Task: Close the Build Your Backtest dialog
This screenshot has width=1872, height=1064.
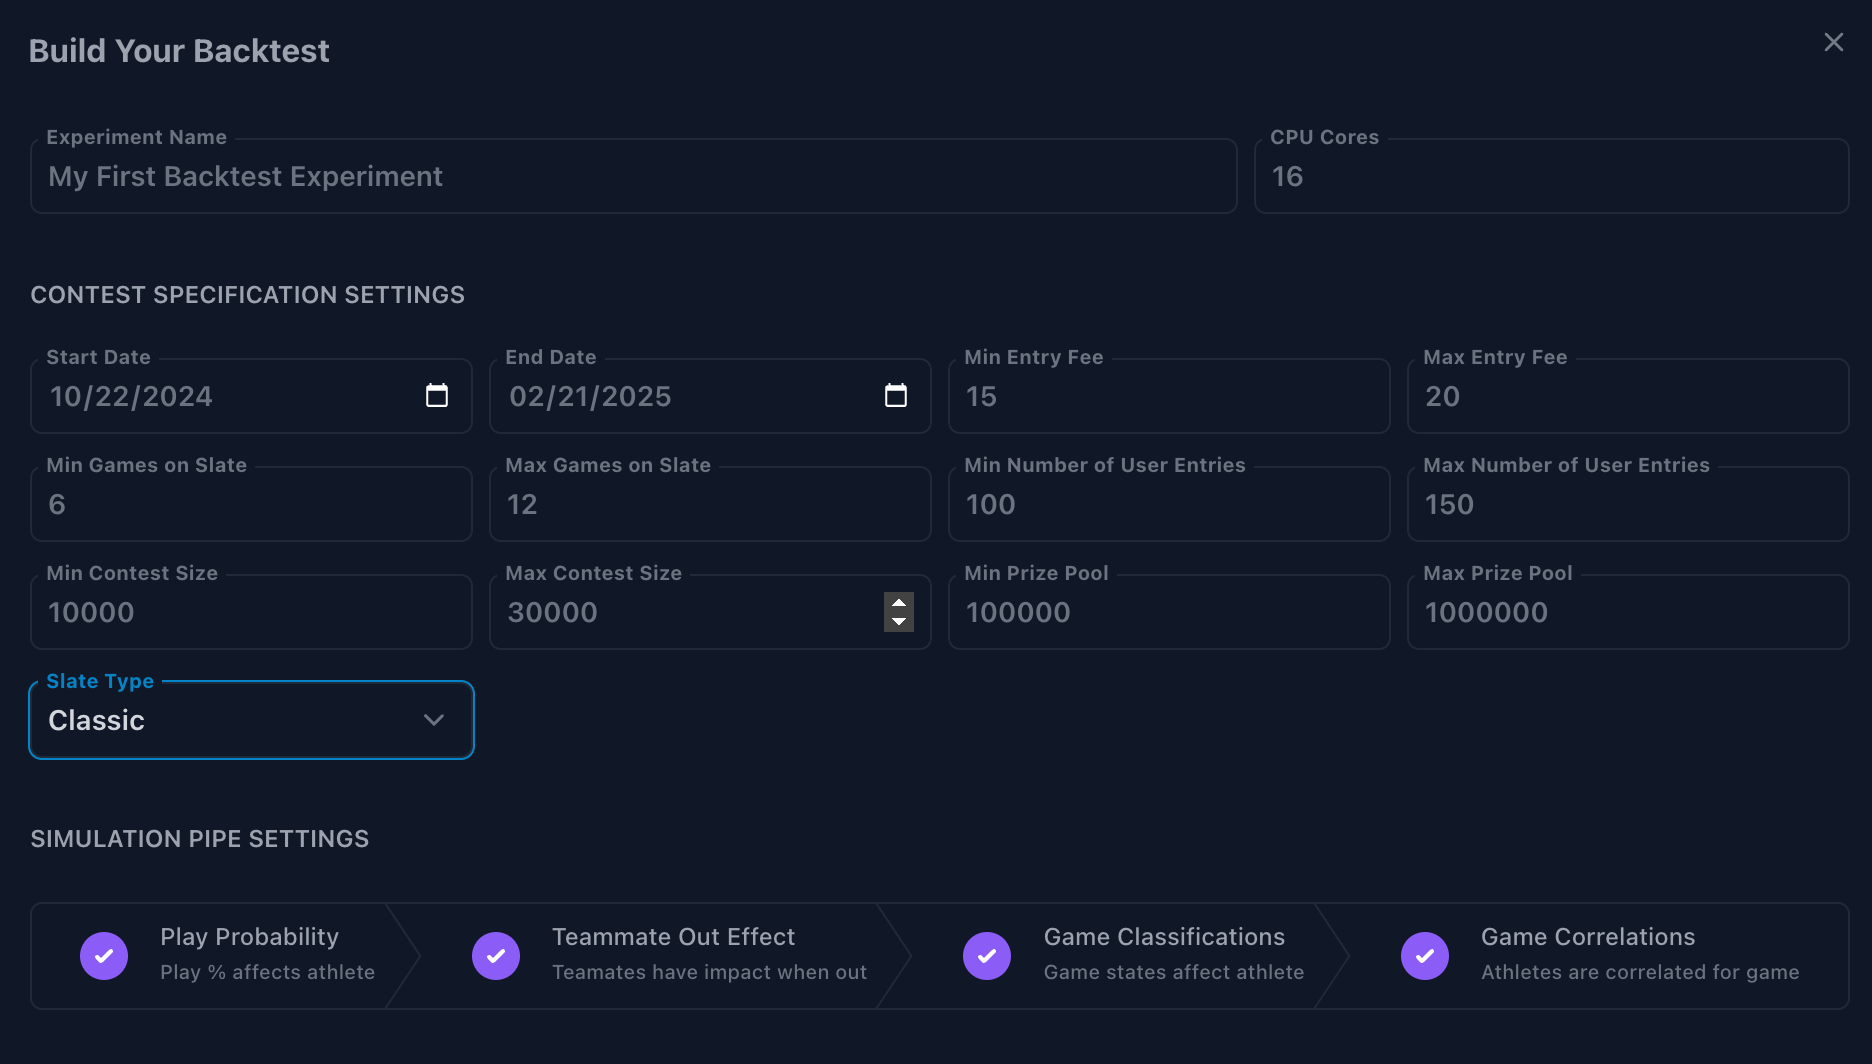Action: pyautogui.click(x=1833, y=42)
